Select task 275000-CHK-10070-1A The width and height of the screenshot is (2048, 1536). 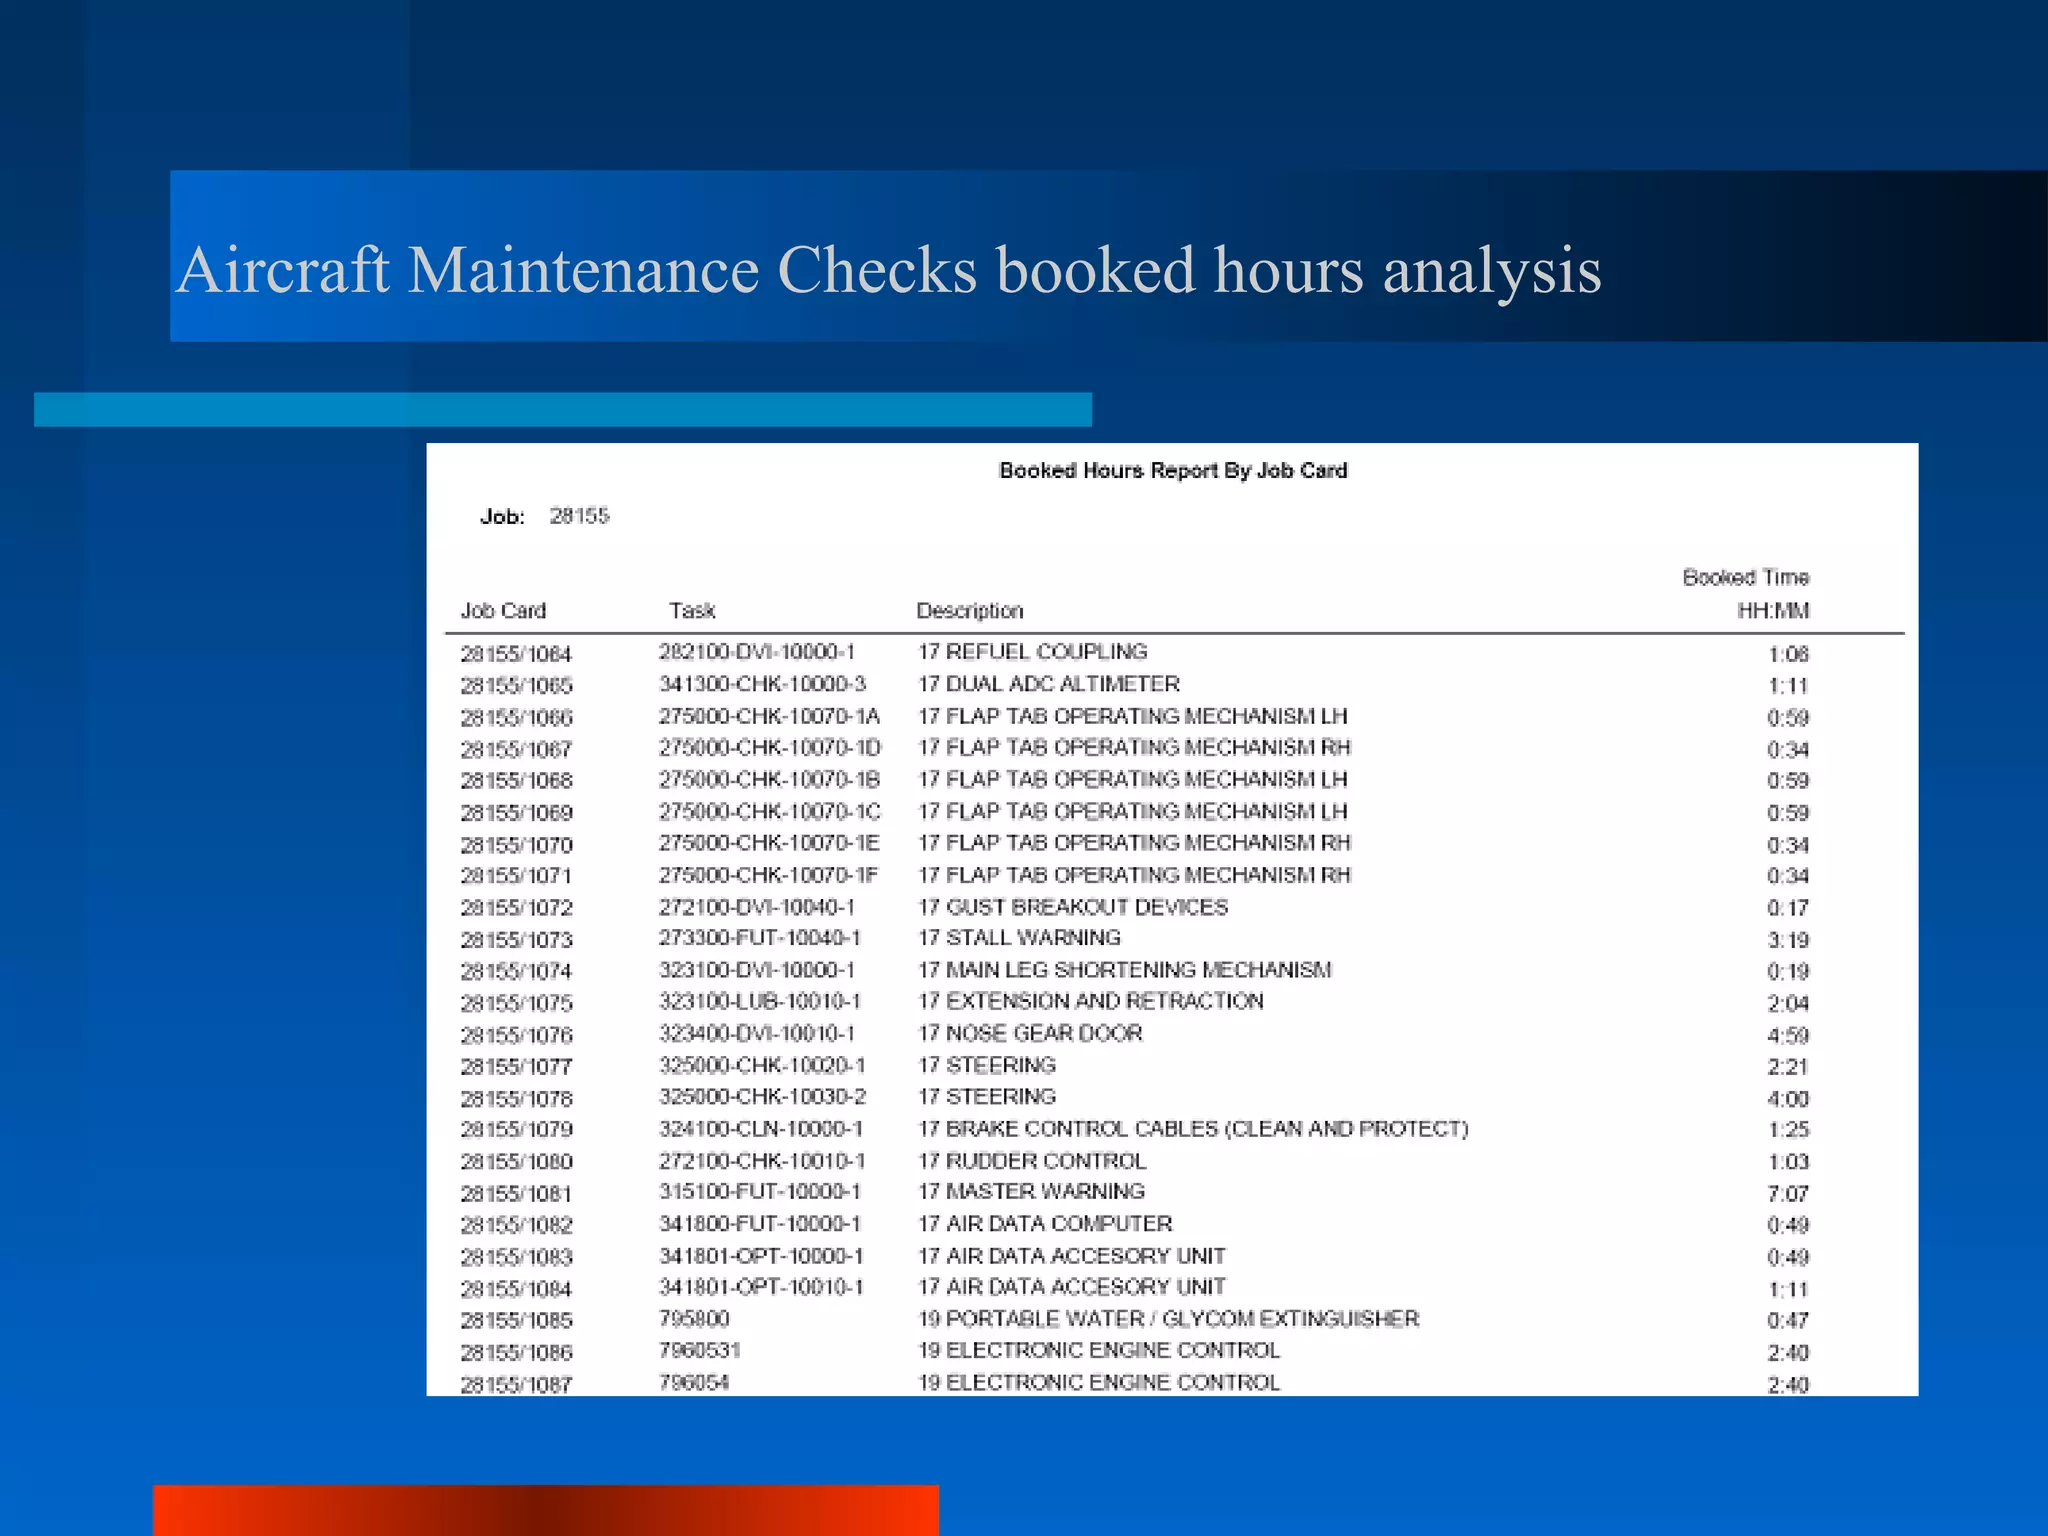coord(769,716)
